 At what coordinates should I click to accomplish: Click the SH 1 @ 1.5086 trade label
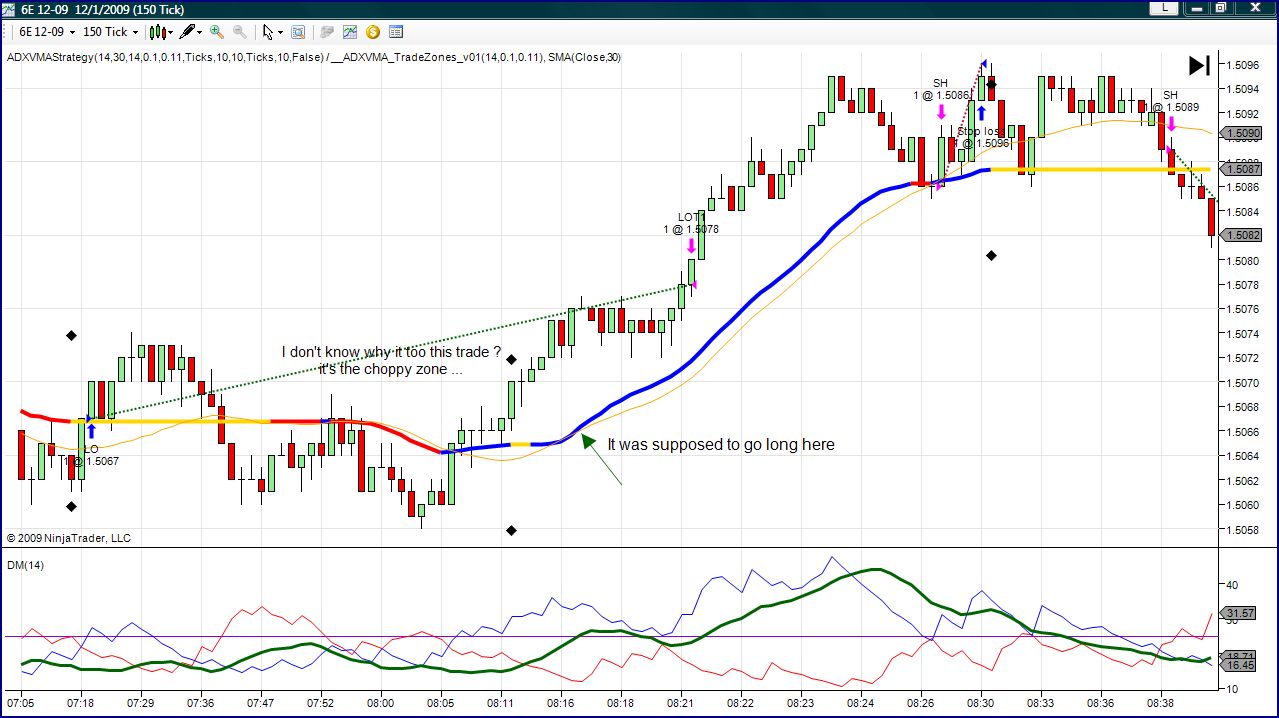[x=941, y=89]
